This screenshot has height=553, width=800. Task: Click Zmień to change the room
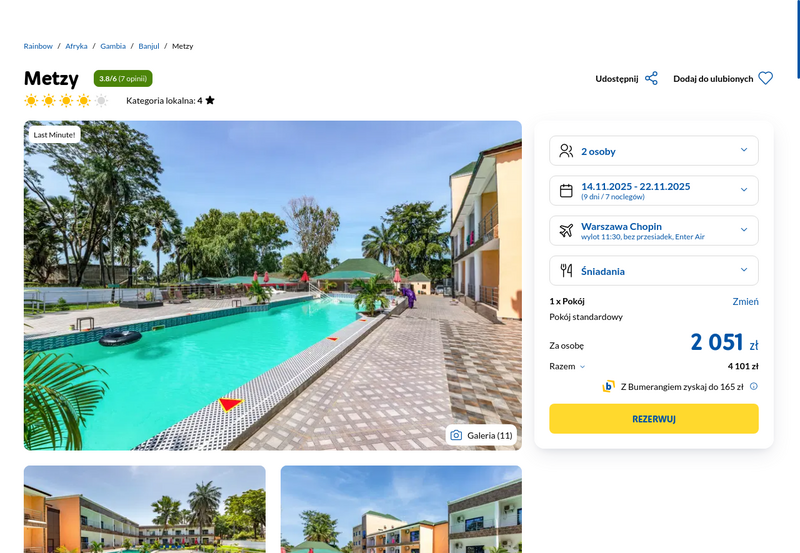[745, 301]
